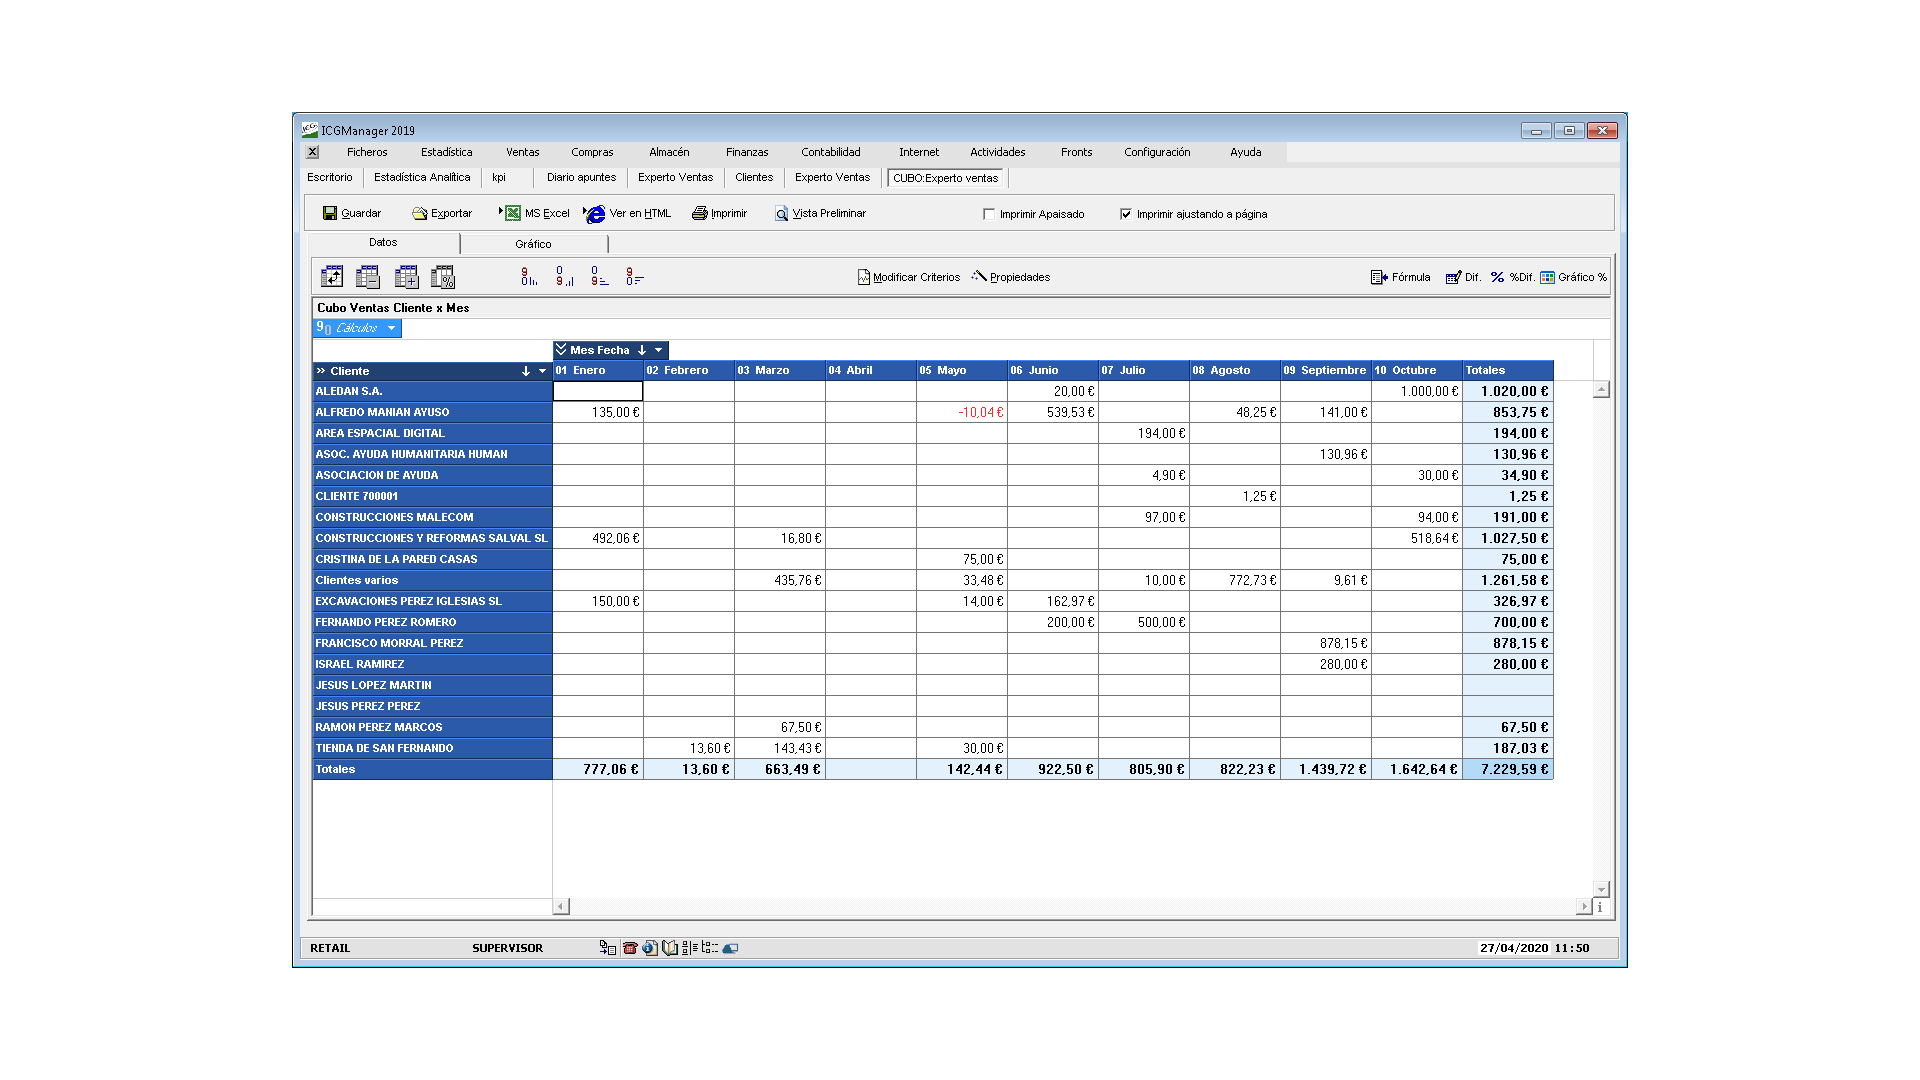Screen dimensions: 1920x1080
Task: Click the copy-to-list status bar icon
Action: (x=607, y=948)
